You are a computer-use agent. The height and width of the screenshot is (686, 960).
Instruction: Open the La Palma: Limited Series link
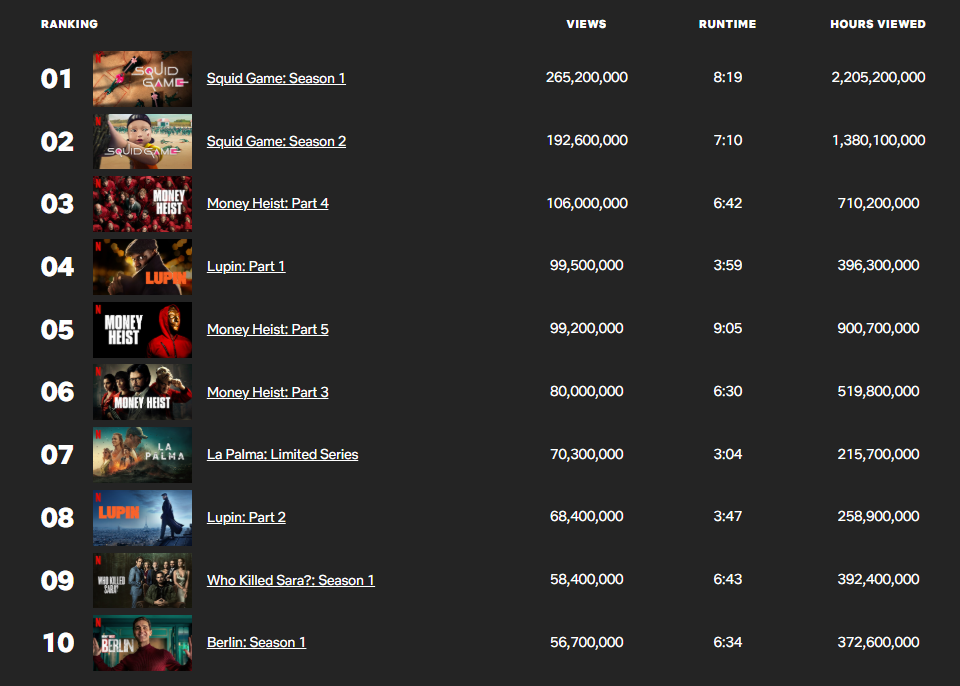click(x=282, y=454)
